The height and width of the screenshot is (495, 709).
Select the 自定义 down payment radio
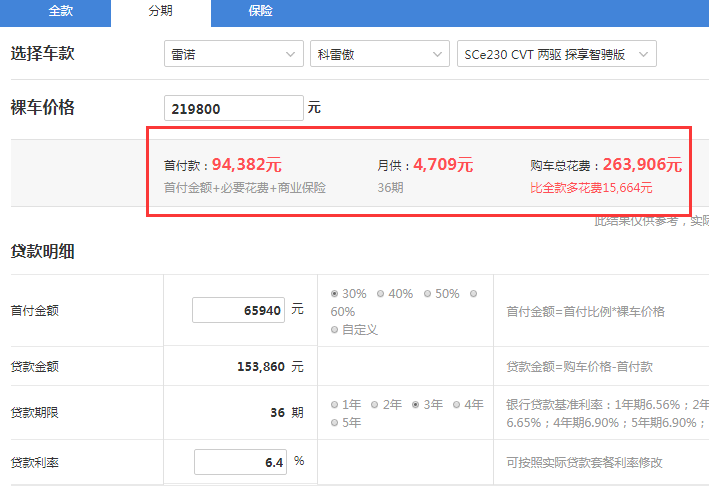pos(335,330)
